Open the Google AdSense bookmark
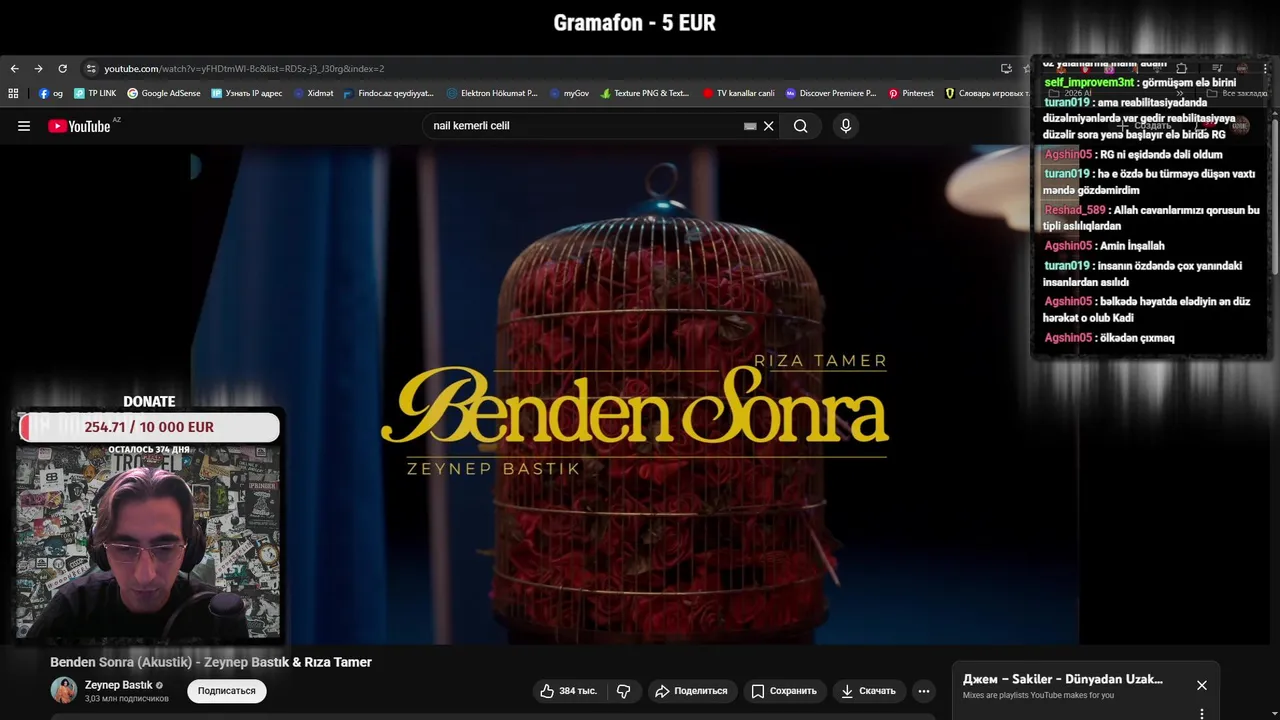 point(164,93)
